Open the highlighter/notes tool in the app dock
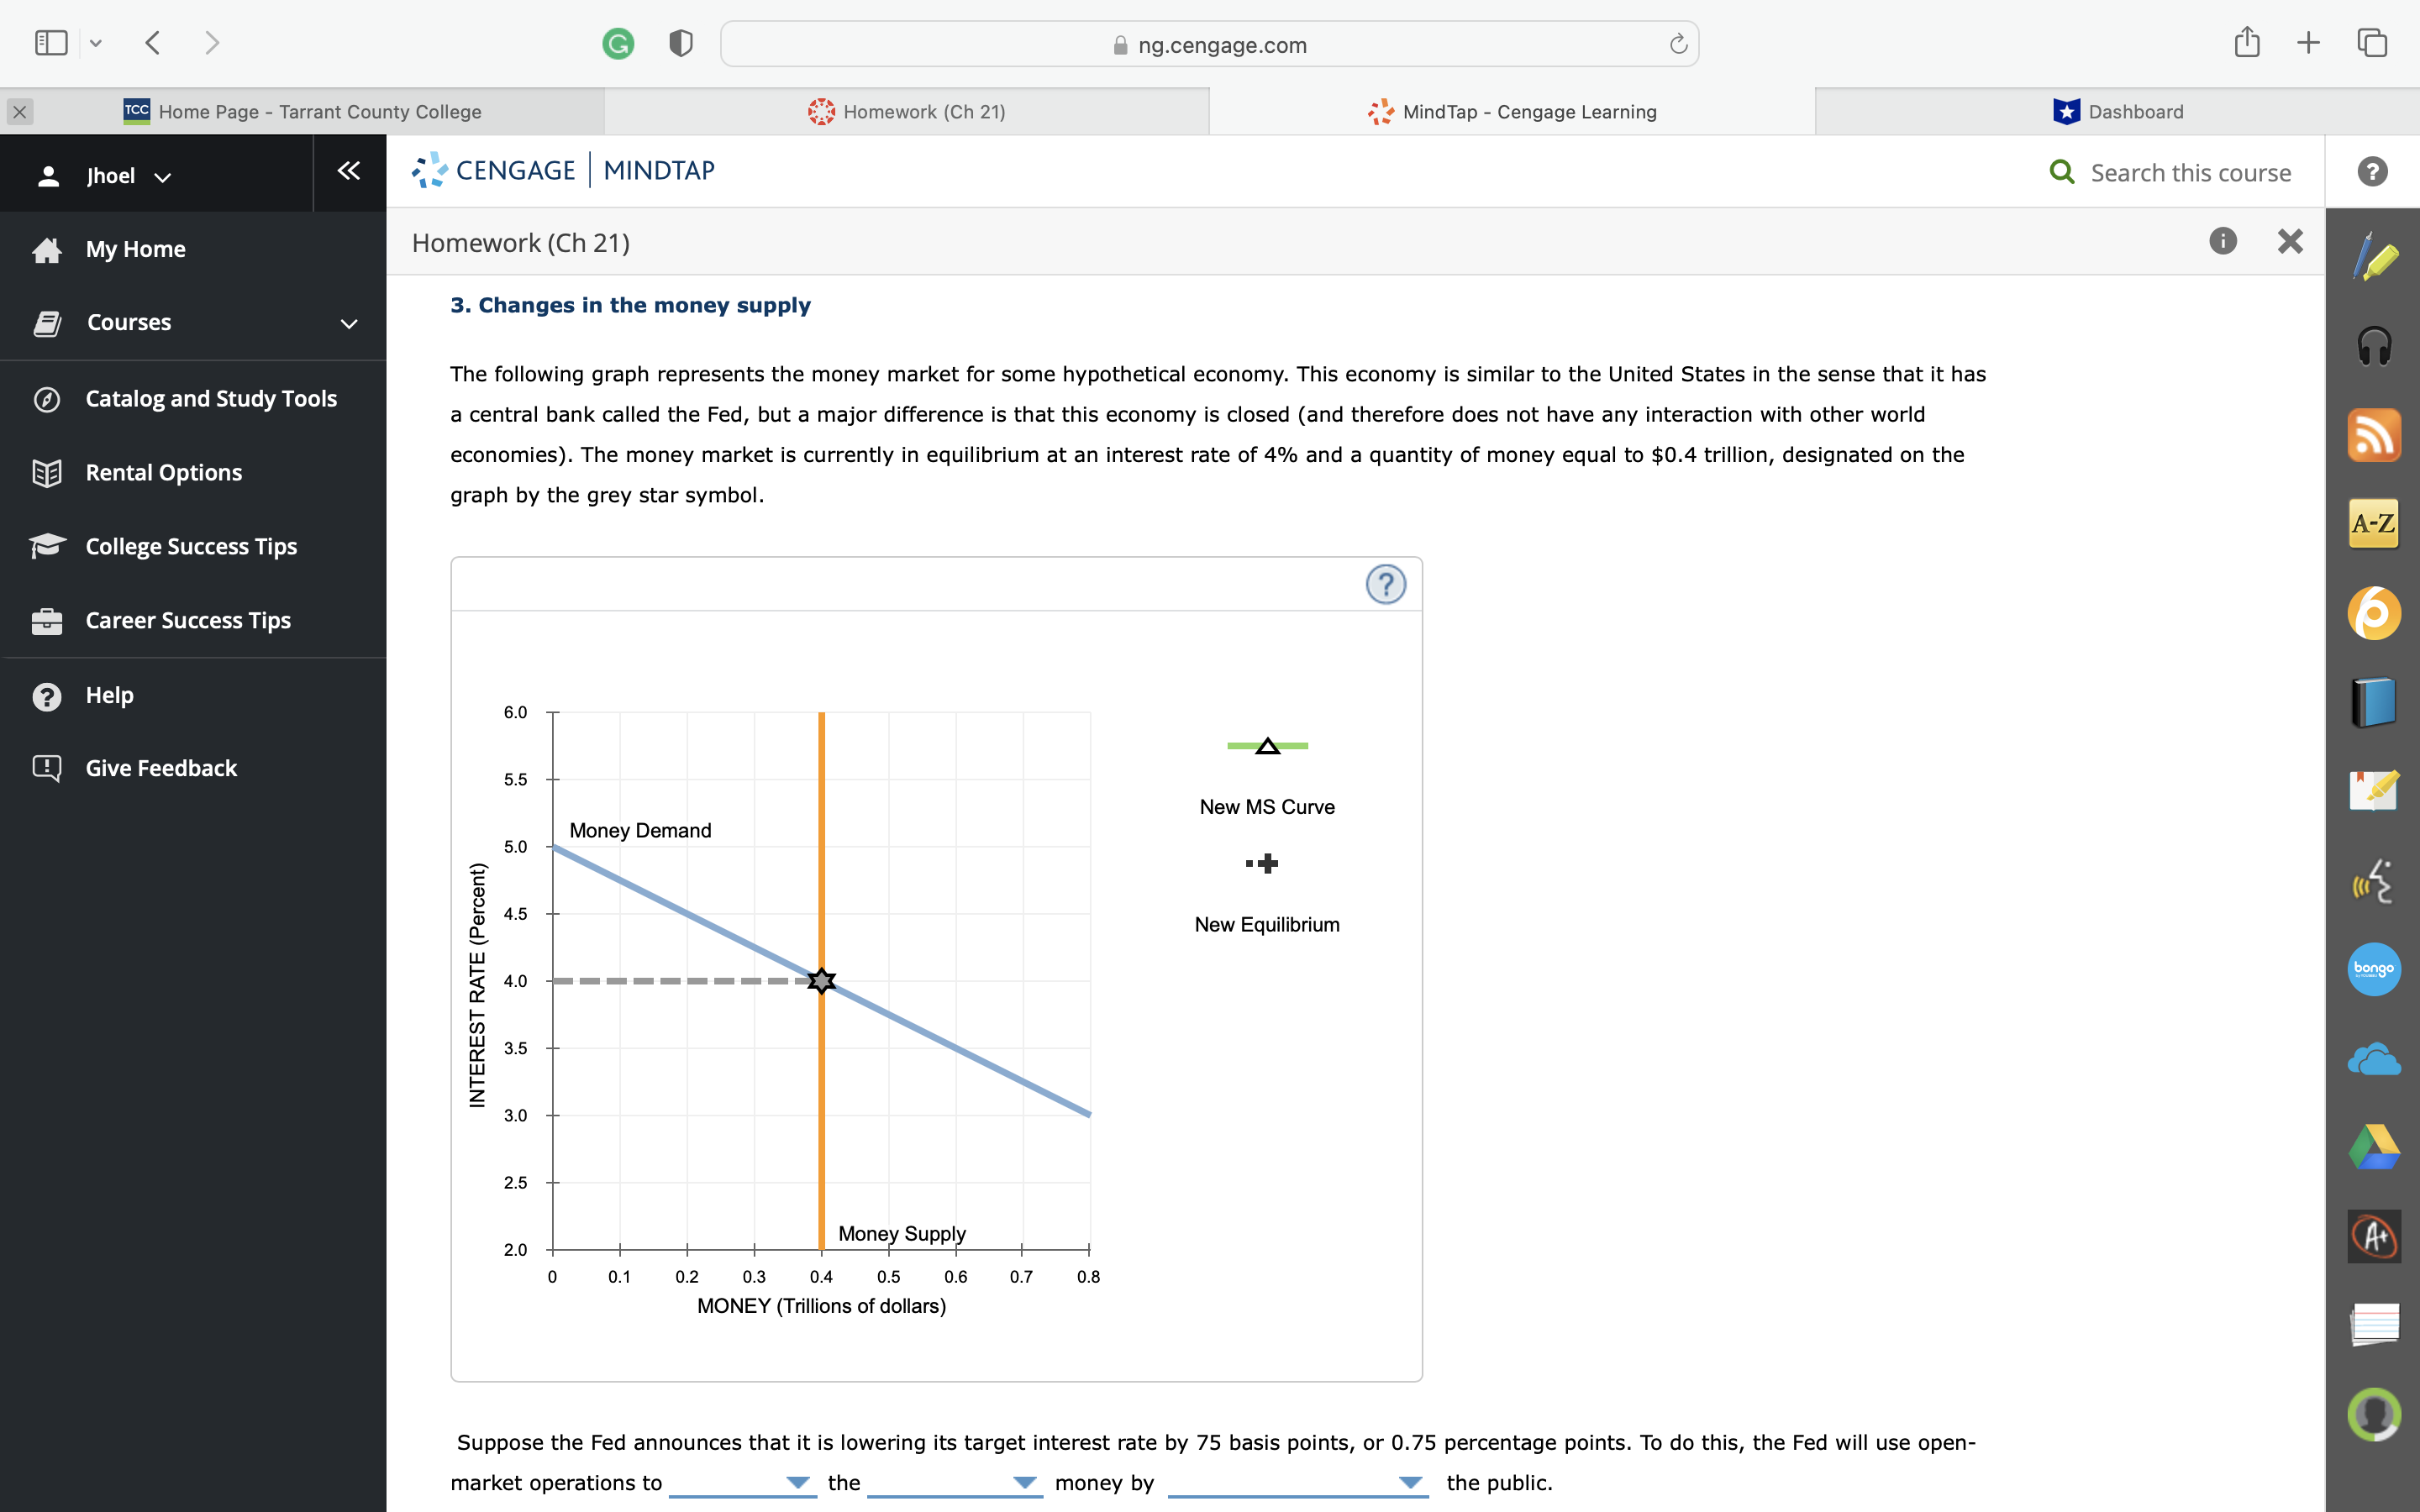2420x1512 pixels. pos(2375,258)
